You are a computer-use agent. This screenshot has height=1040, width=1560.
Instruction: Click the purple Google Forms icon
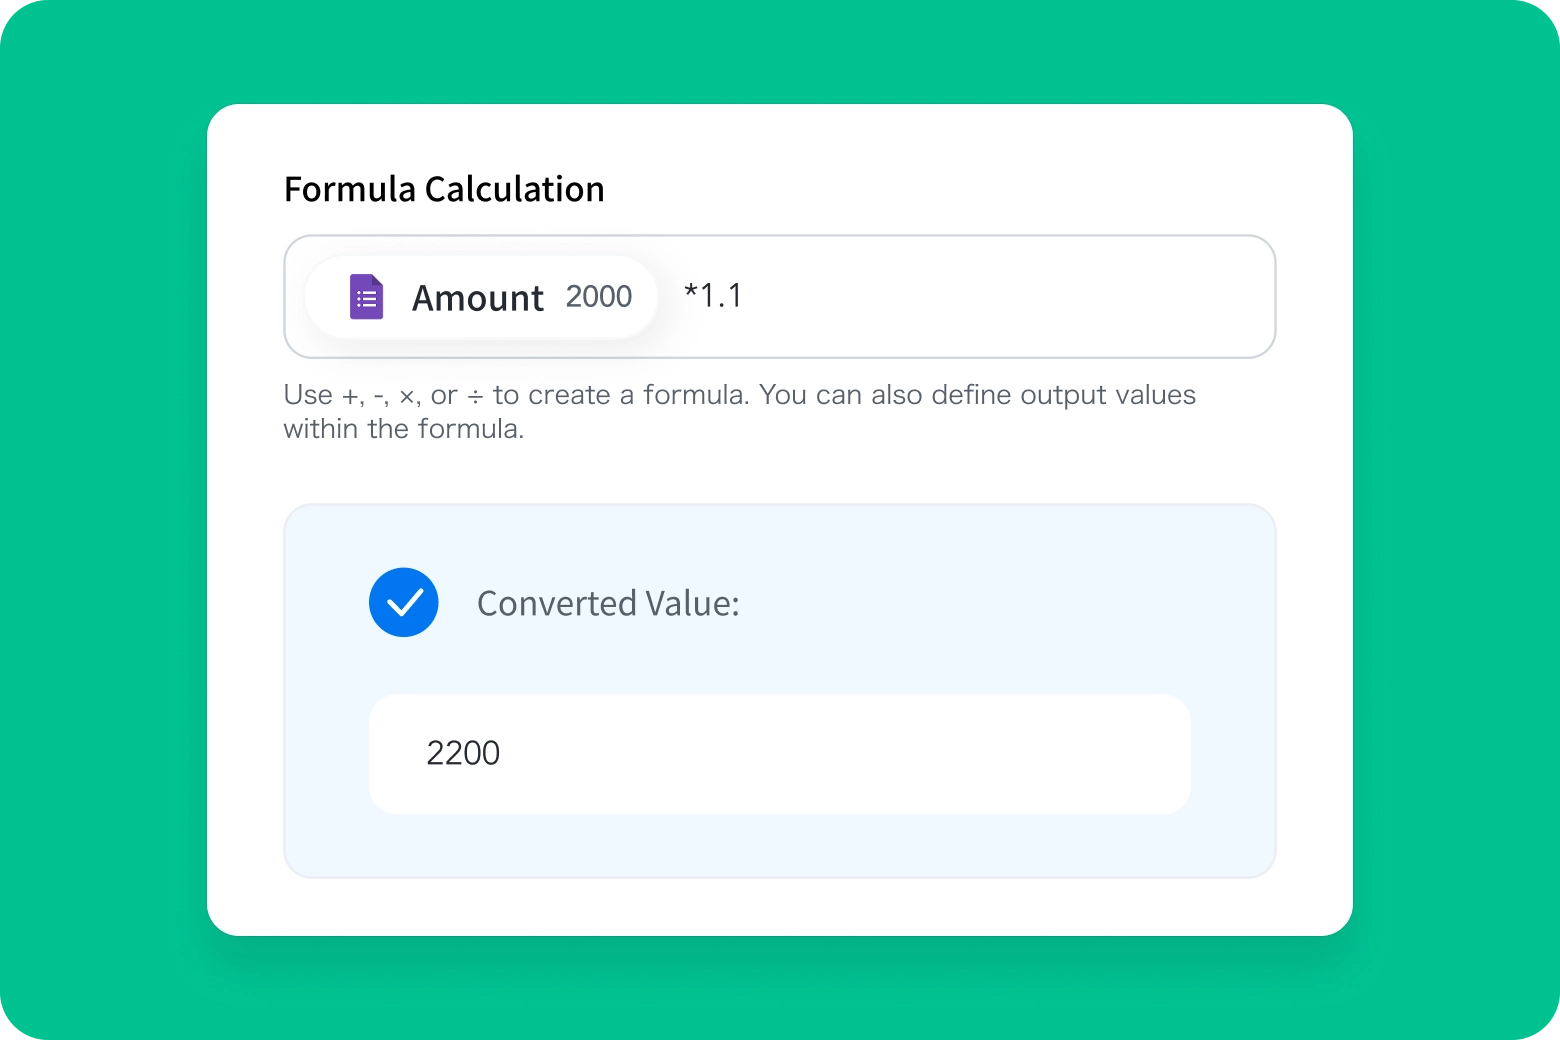click(366, 297)
